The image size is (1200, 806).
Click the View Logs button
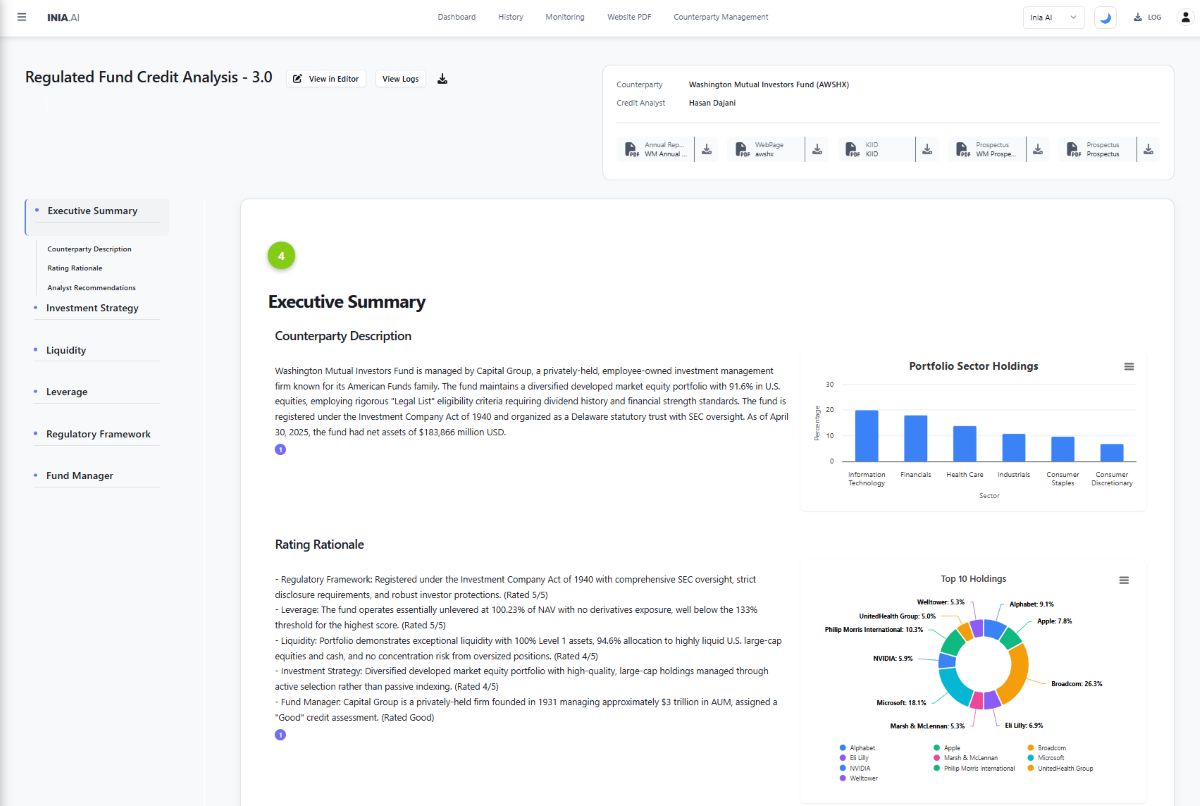pos(400,78)
